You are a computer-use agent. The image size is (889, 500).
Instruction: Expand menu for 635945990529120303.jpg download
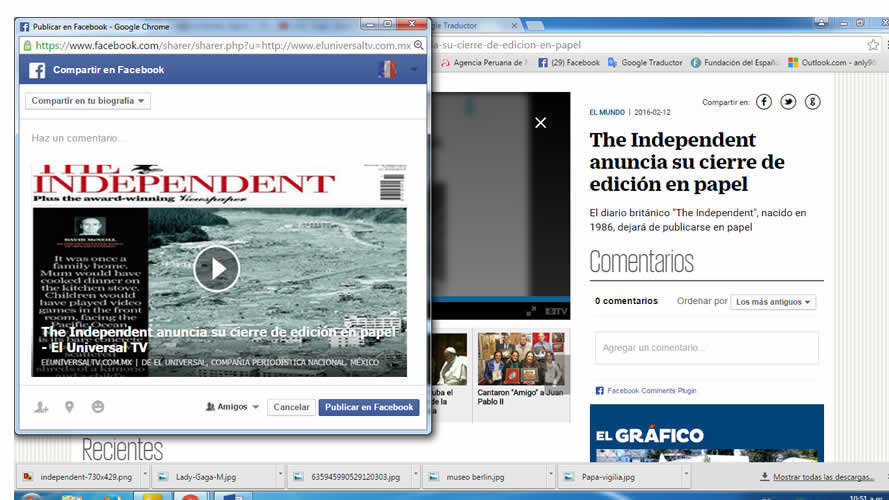416,474
